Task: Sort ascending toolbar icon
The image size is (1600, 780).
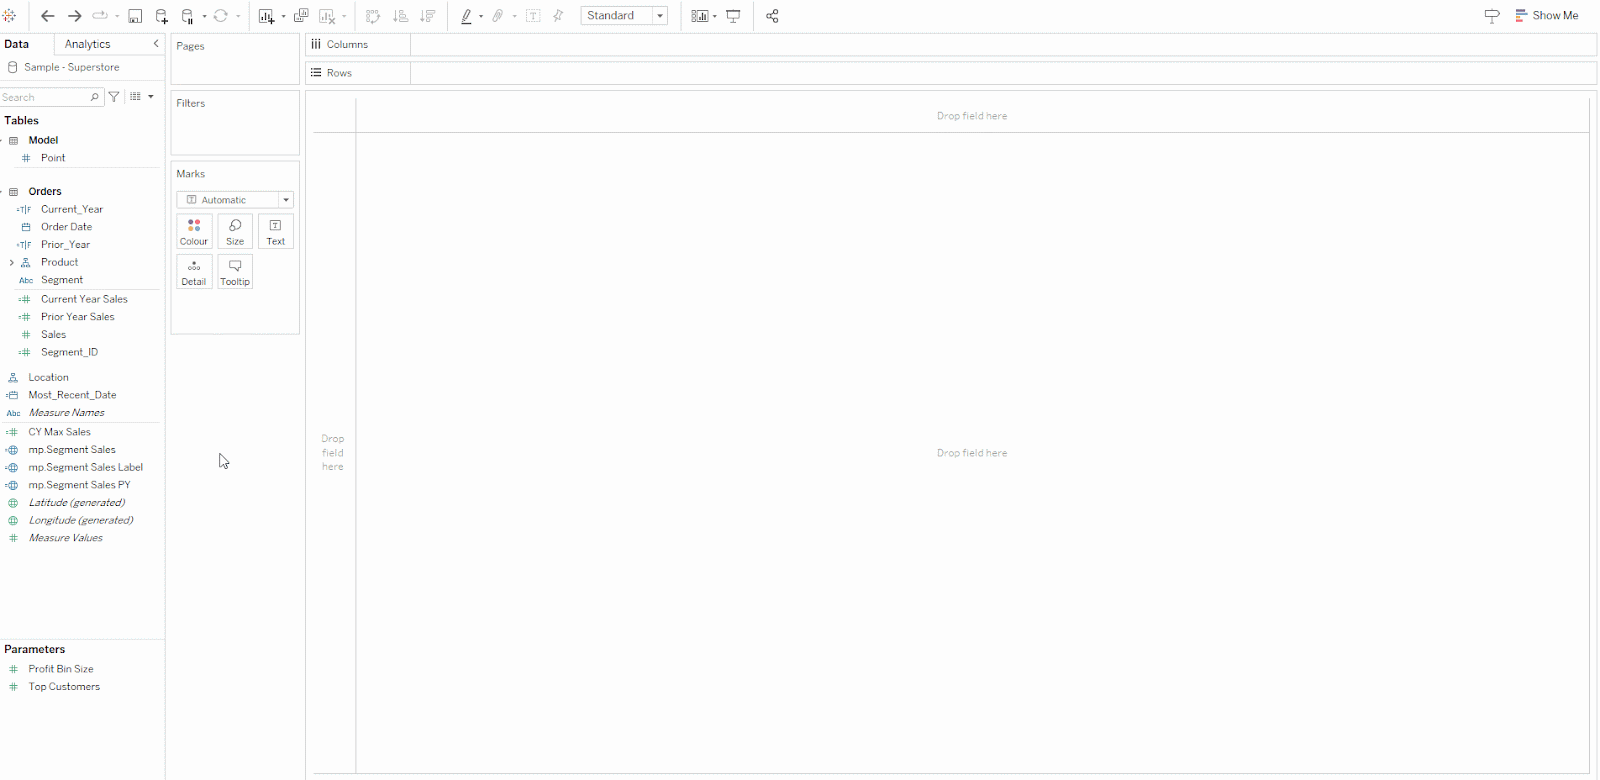Action: pyautogui.click(x=400, y=16)
